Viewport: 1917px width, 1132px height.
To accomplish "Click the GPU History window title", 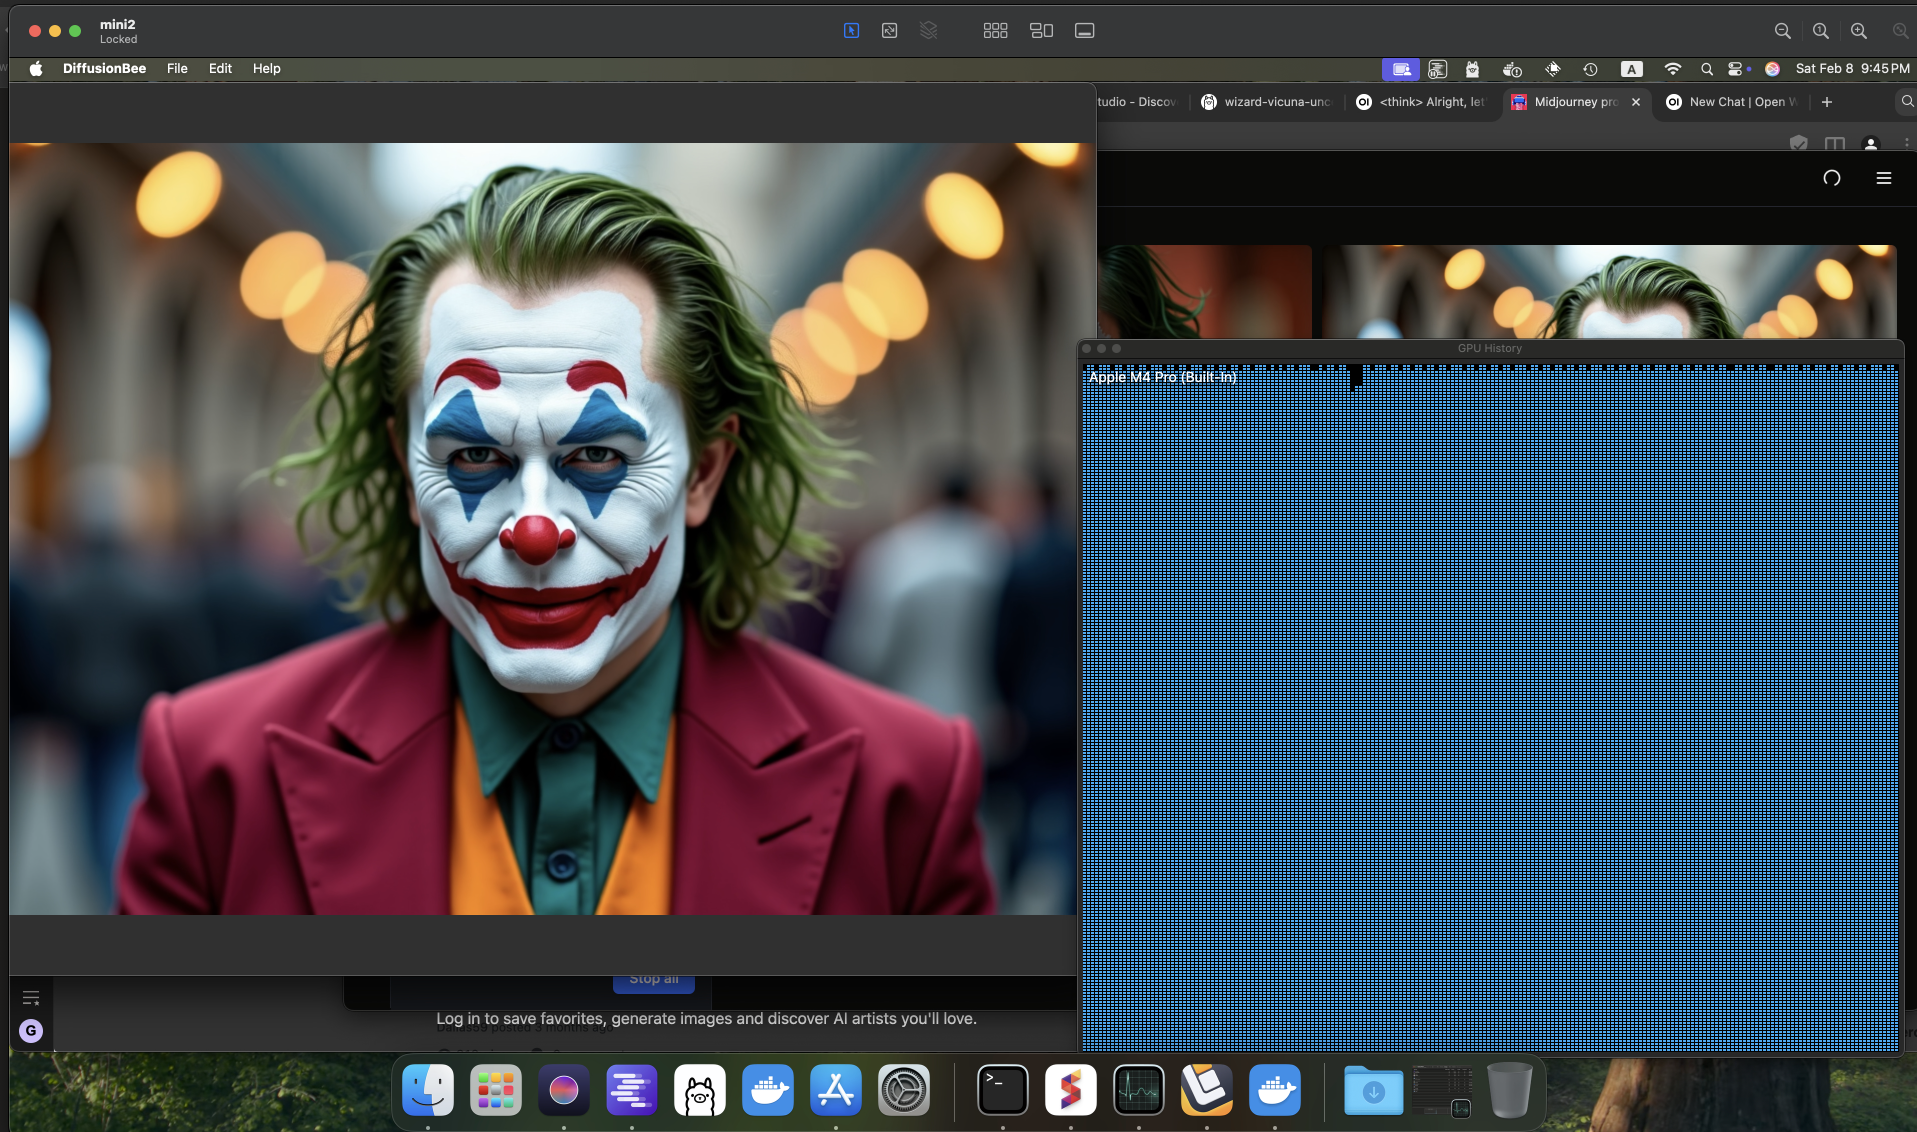I will (x=1489, y=348).
